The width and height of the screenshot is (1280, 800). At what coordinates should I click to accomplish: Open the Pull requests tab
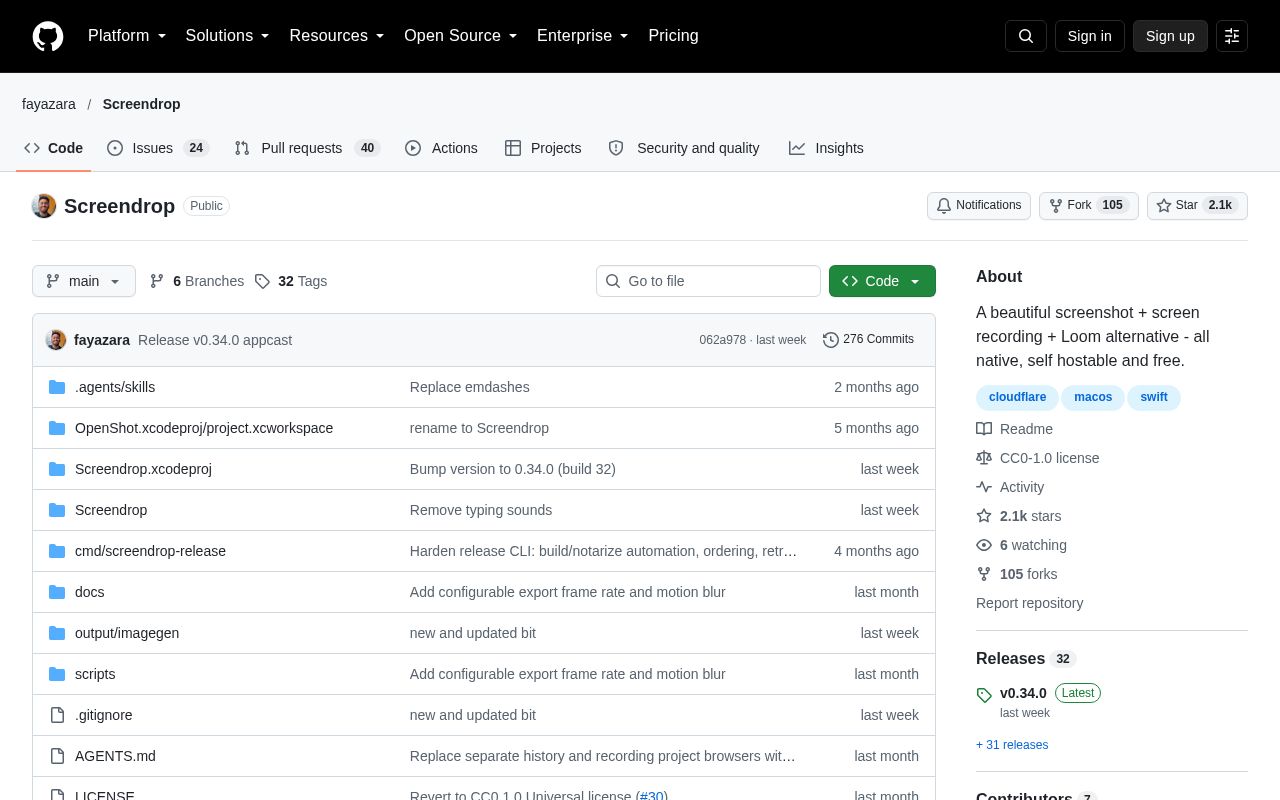tap(307, 148)
